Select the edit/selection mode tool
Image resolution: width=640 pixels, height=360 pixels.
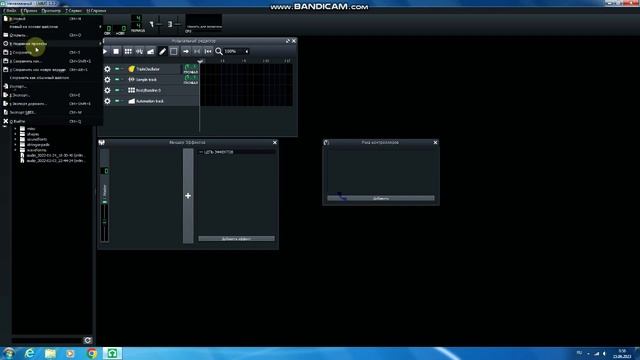coord(173,51)
